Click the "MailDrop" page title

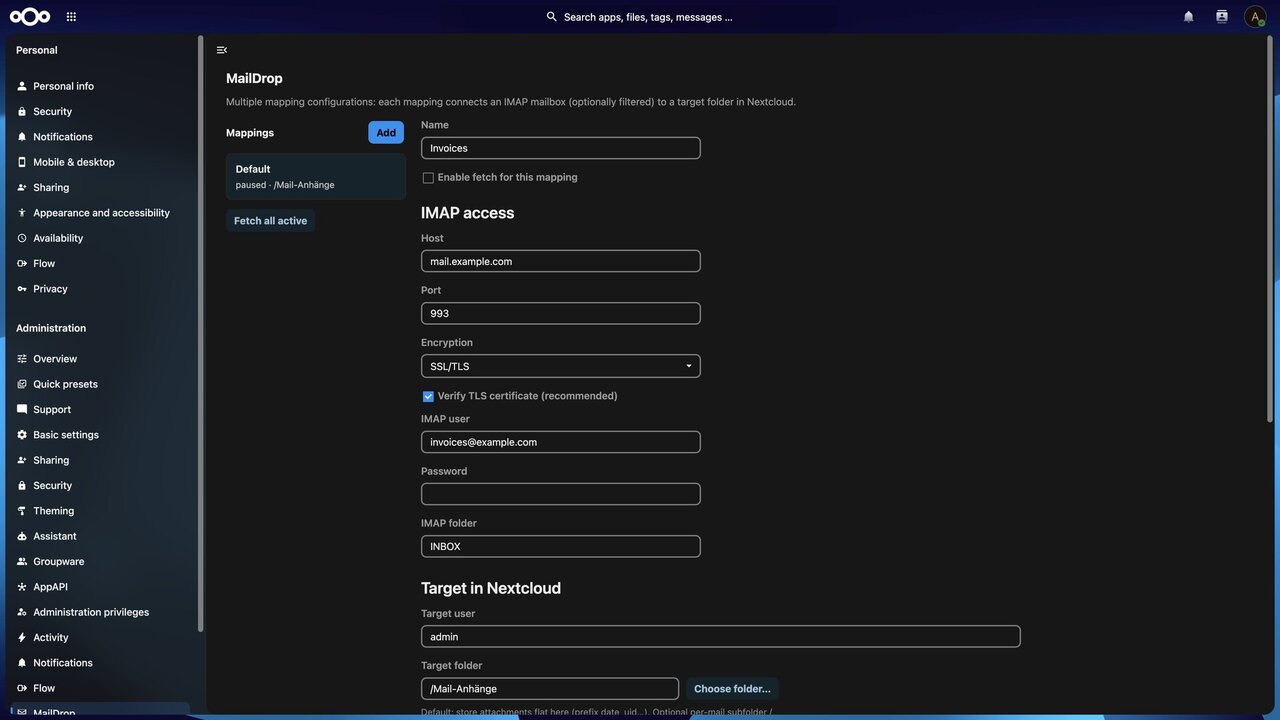(x=254, y=78)
